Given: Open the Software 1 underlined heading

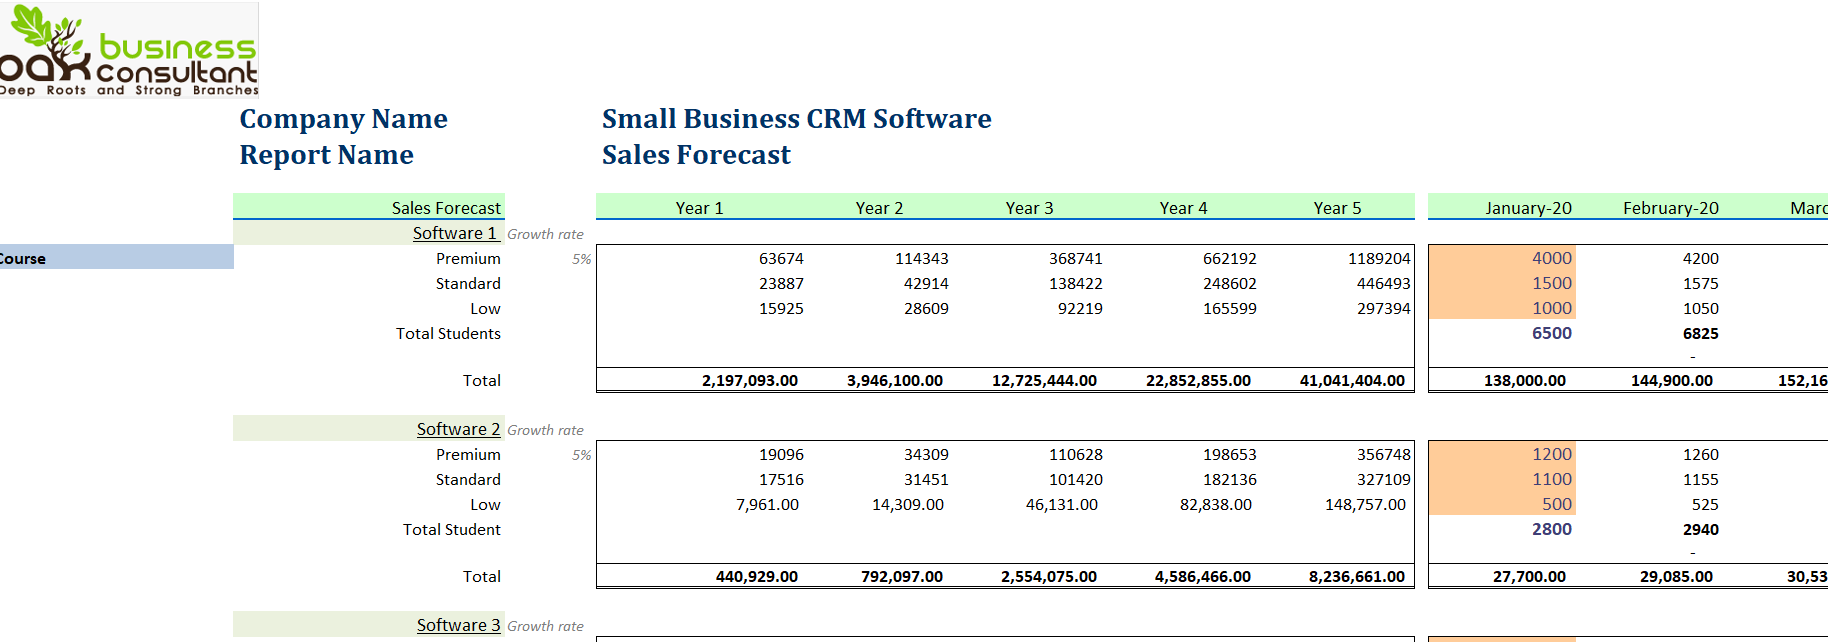Looking at the screenshot, I should [455, 233].
